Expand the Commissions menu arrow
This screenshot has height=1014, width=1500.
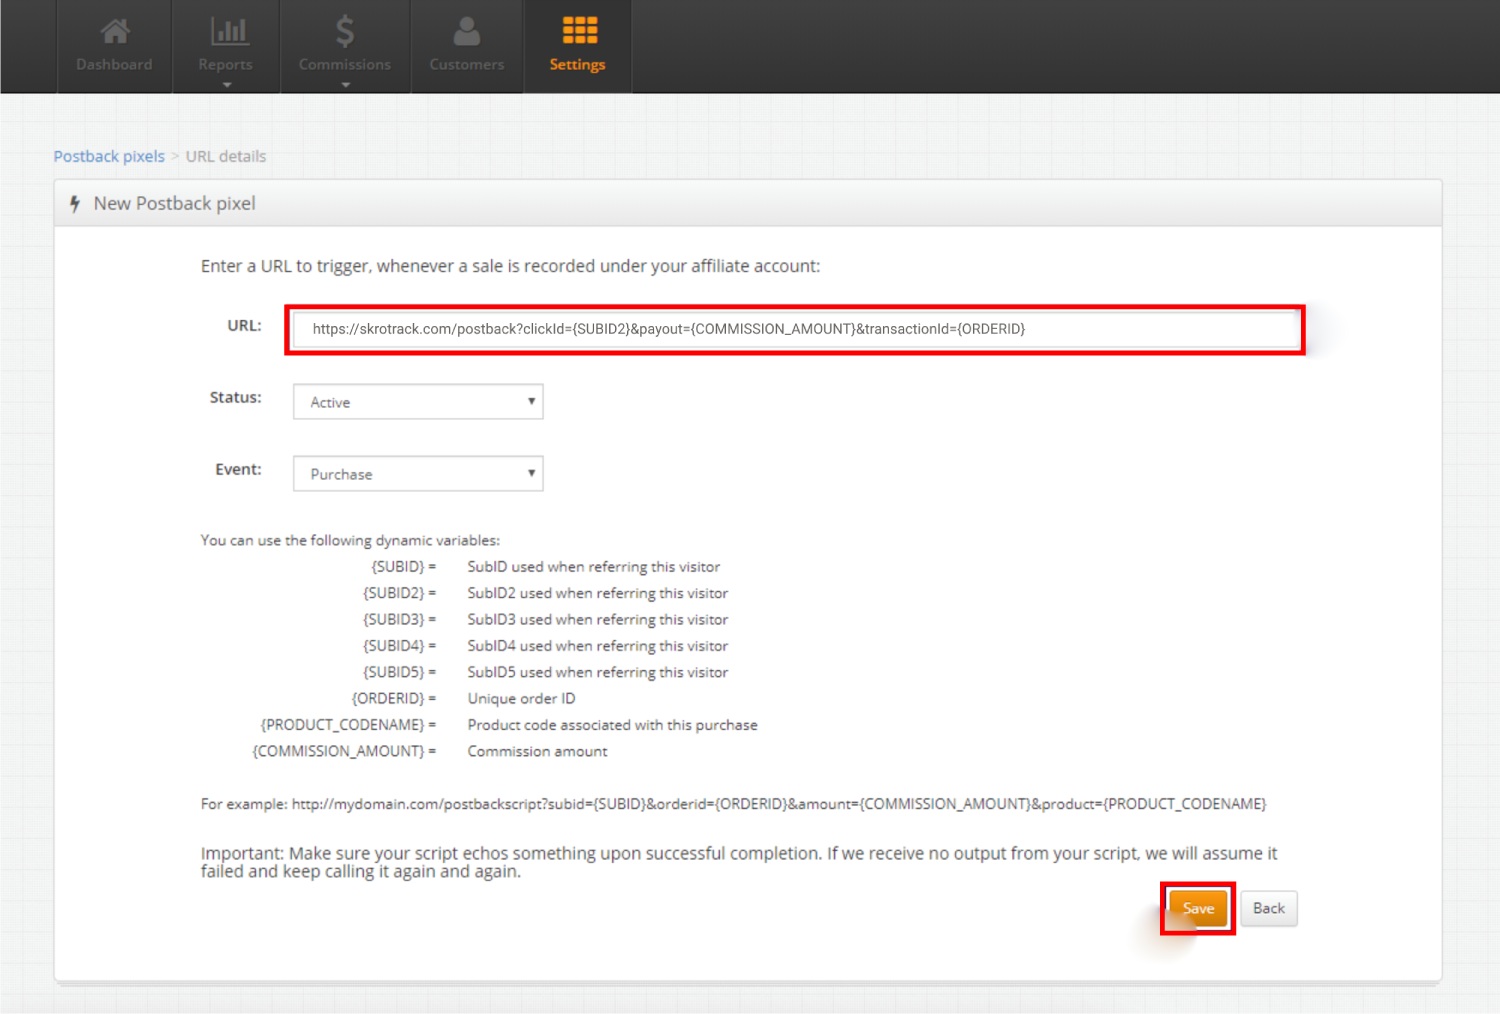345,85
